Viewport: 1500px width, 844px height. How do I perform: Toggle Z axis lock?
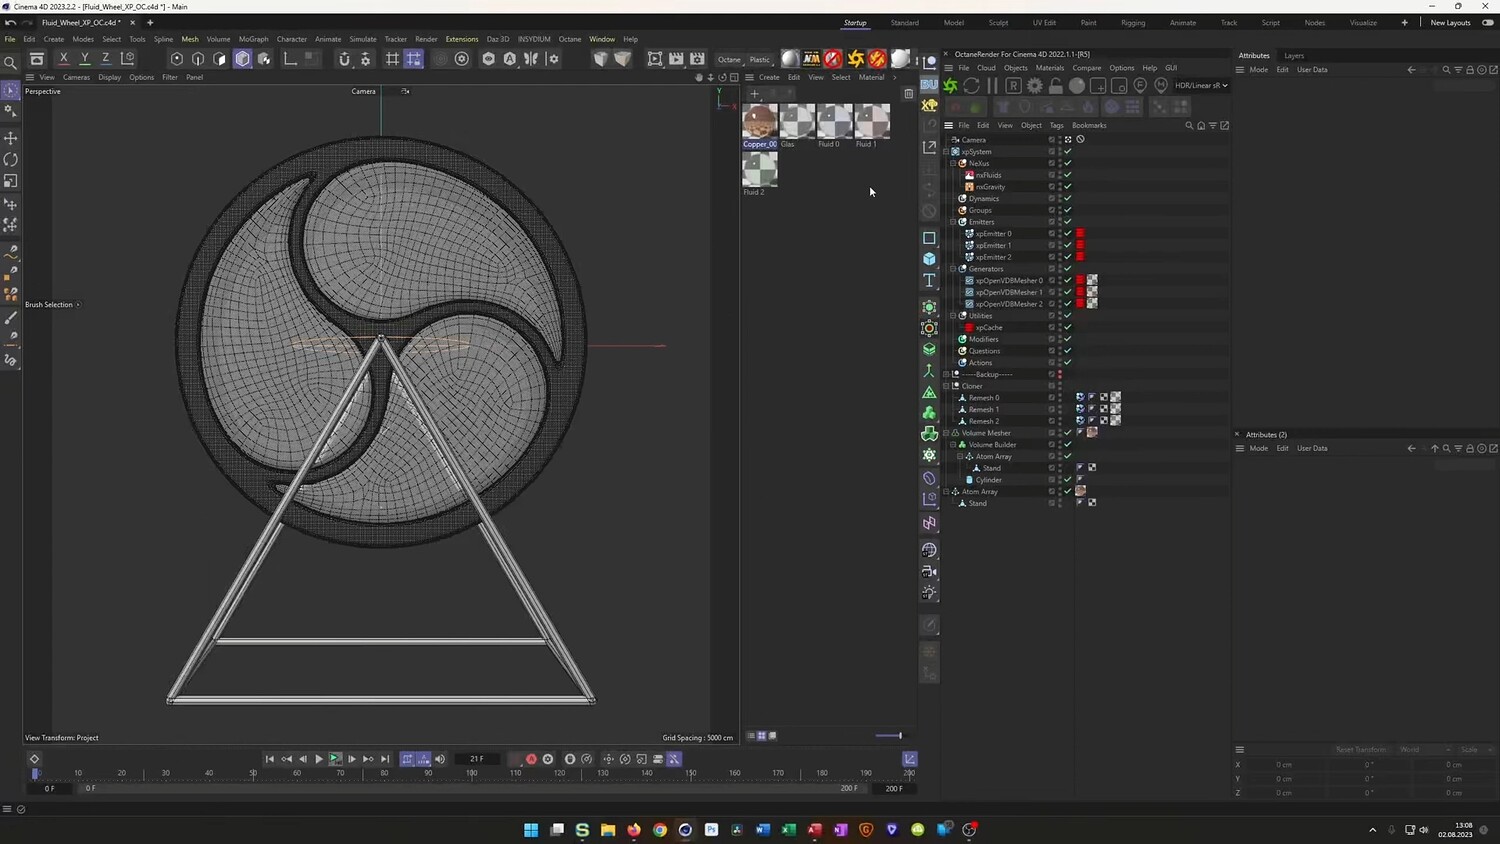[106, 59]
